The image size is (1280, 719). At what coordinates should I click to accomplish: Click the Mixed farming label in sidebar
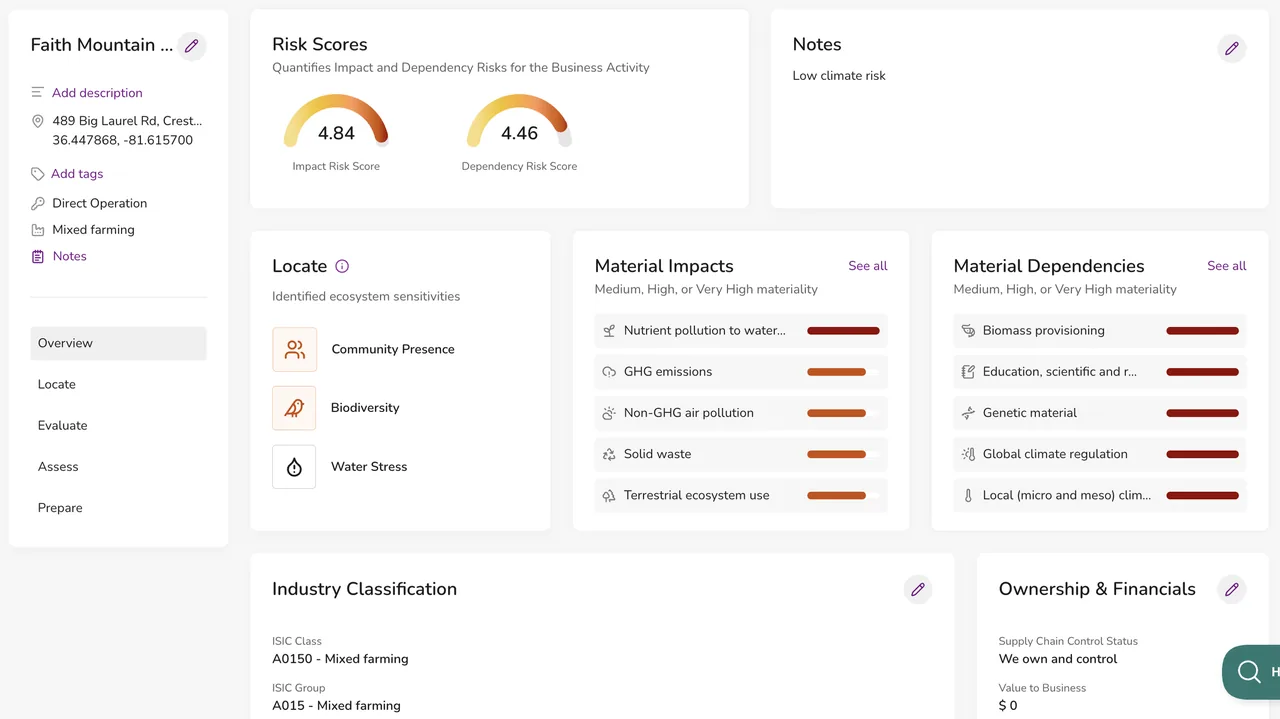point(93,230)
